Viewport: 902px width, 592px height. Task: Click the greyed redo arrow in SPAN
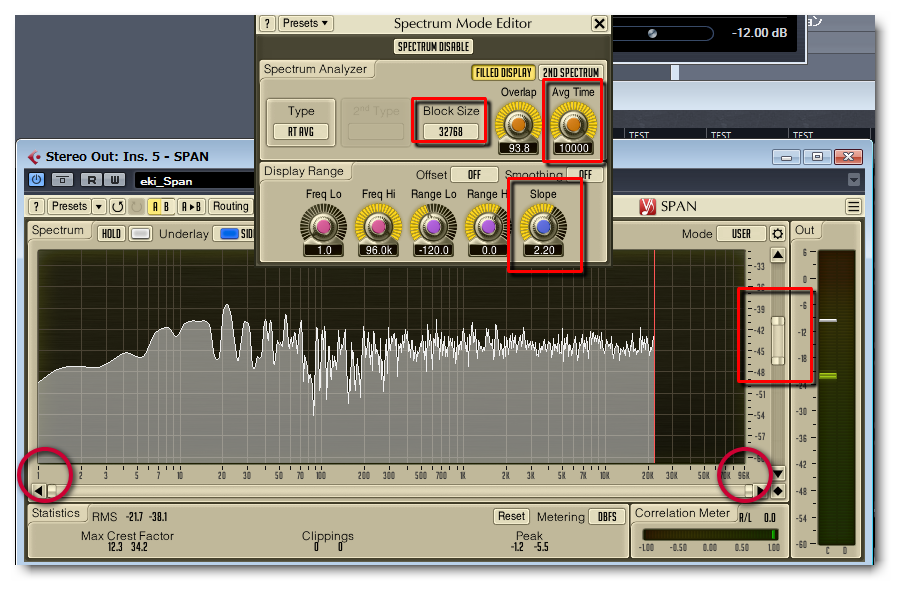(137, 207)
